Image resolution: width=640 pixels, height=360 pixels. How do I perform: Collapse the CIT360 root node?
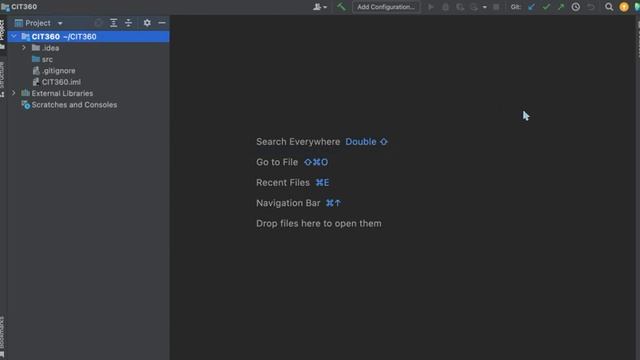coord(14,36)
